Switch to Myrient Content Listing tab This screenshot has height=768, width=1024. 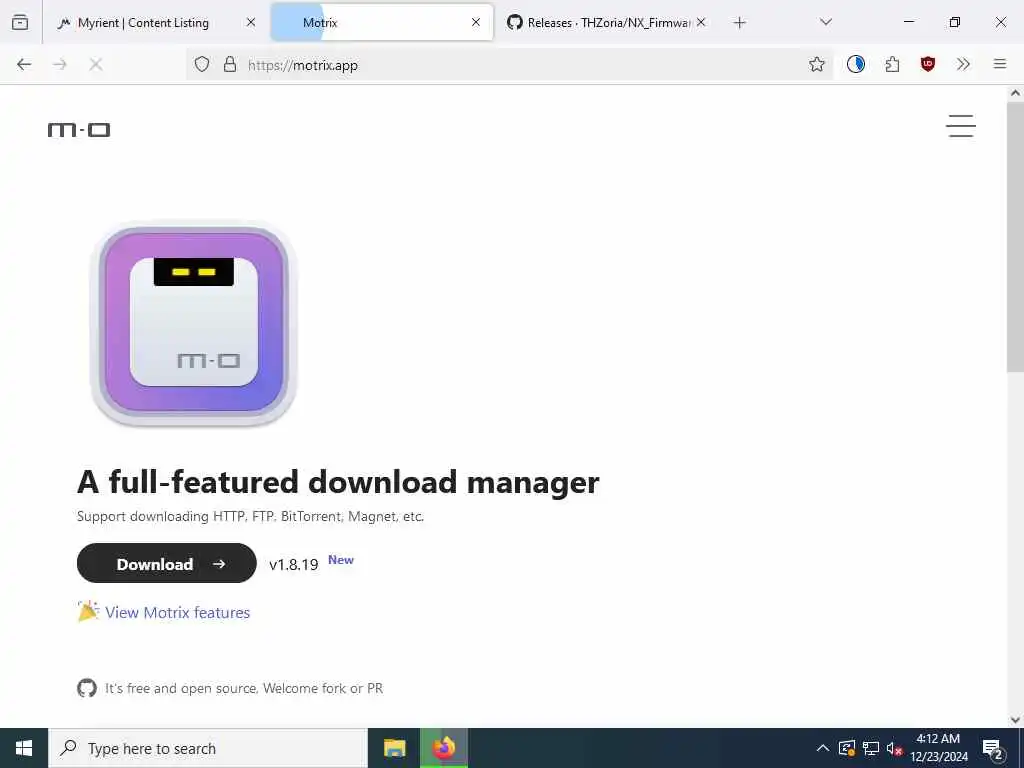tap(142, 23)
